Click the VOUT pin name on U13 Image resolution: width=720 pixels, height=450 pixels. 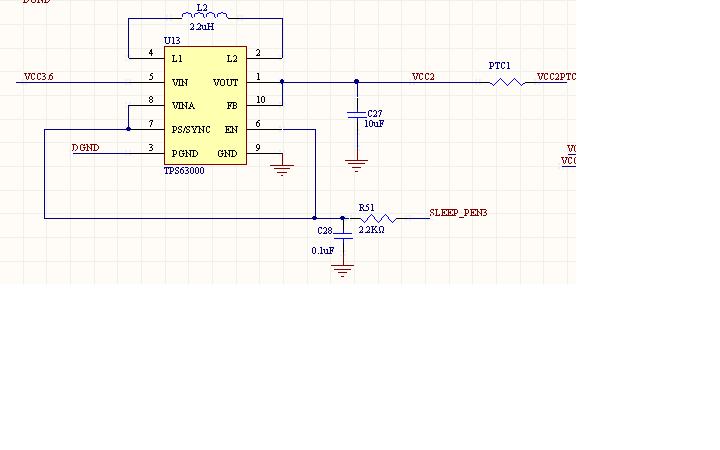[225, 83]
